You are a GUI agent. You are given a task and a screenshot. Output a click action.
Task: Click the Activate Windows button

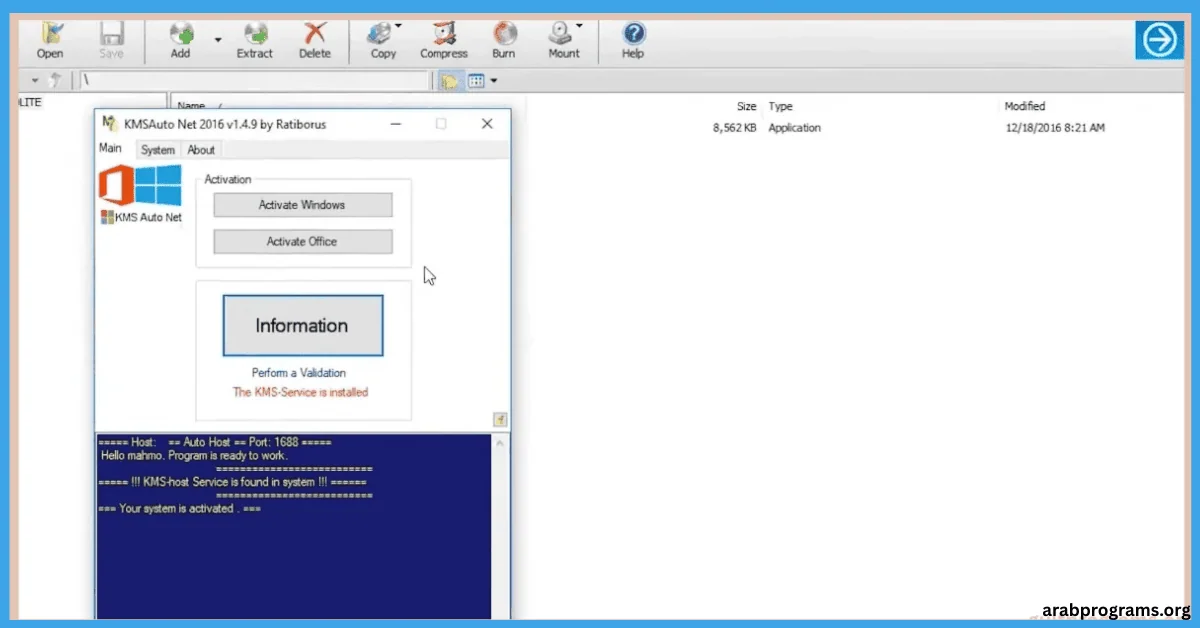tap(302, 205)
